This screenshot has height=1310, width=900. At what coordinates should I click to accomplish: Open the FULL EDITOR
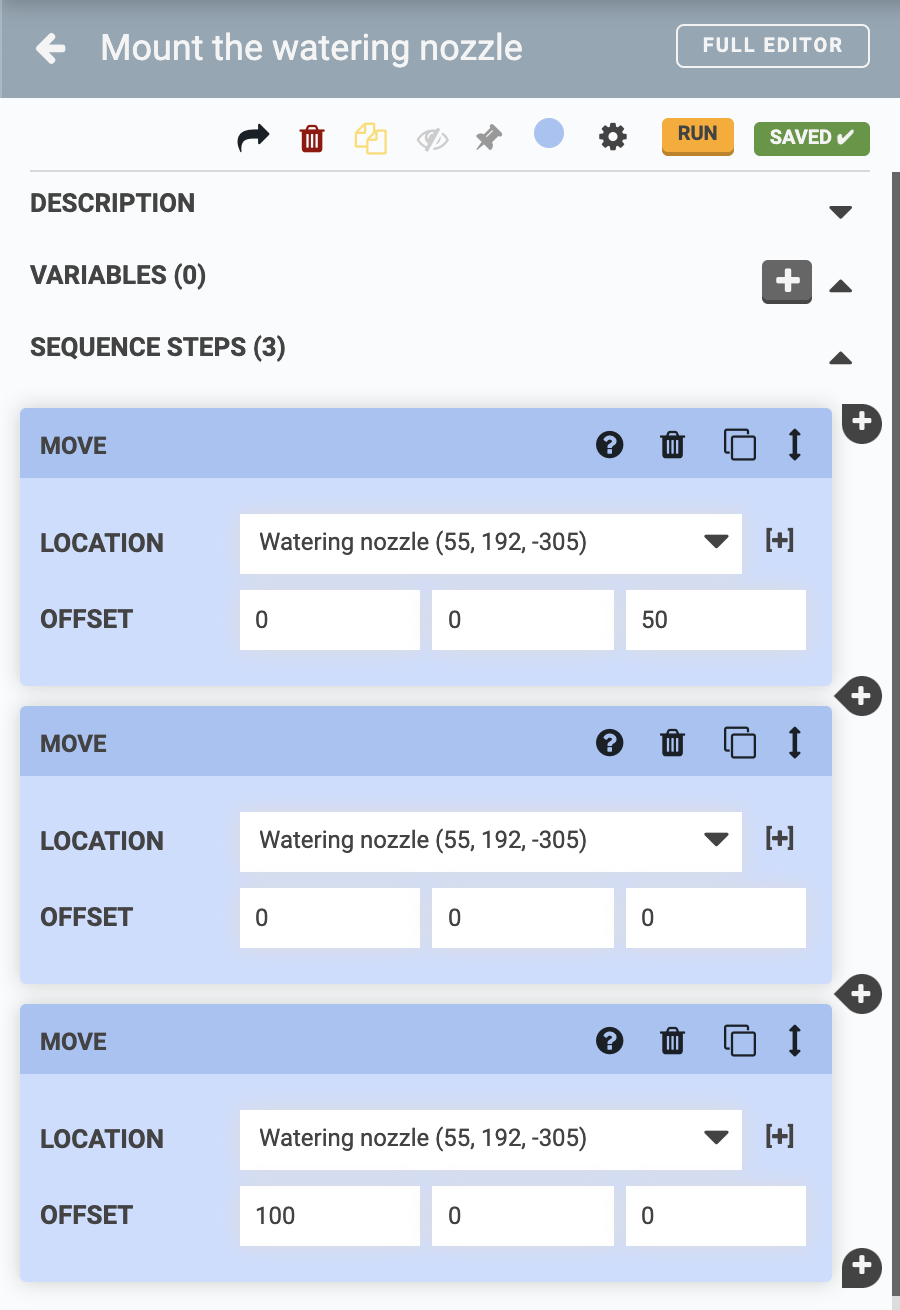(772, 46)
